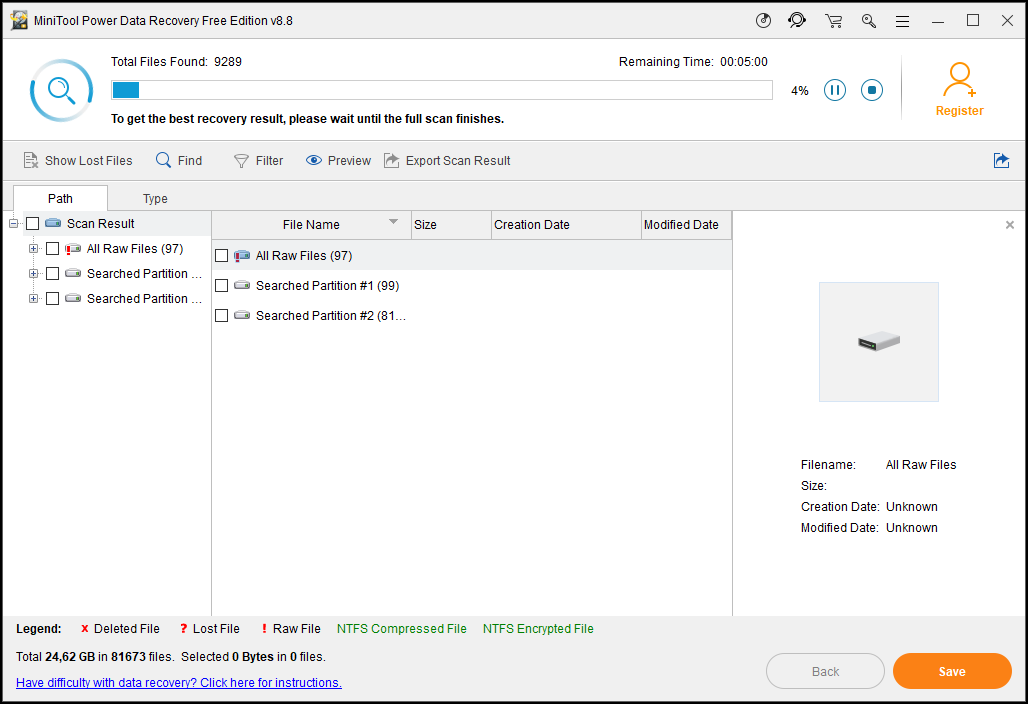Click the Remaining Time 00:05:00 text
This screenshot has width=1028, height=704.
(693, 62)
